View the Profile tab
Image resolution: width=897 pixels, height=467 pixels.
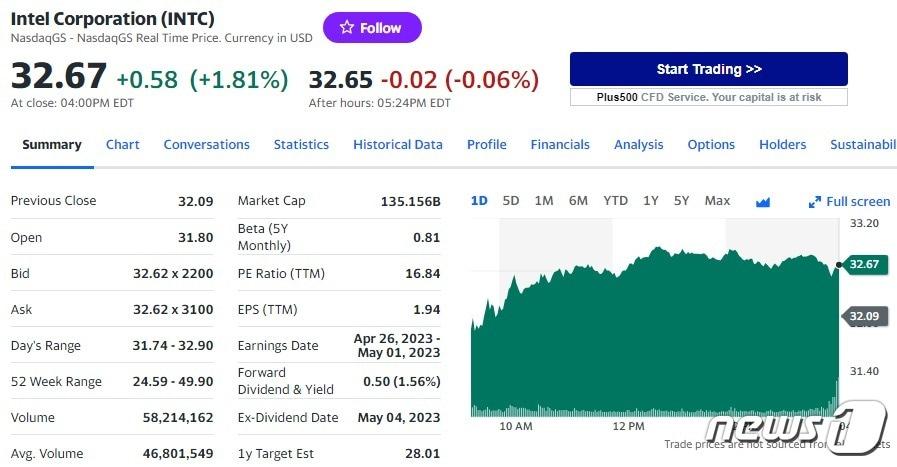[x=486, y=144]
